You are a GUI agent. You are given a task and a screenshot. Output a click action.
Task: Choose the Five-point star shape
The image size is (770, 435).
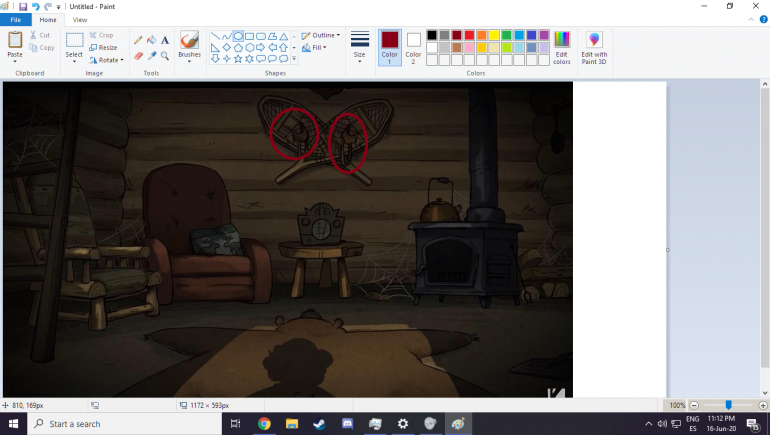click(x=238, y=59)
